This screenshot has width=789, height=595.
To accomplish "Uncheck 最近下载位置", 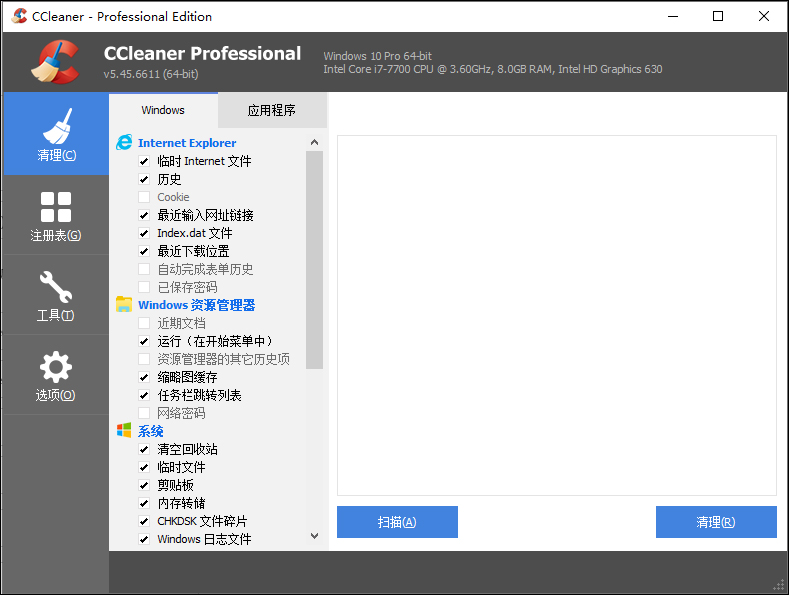I will pos(144,251).
